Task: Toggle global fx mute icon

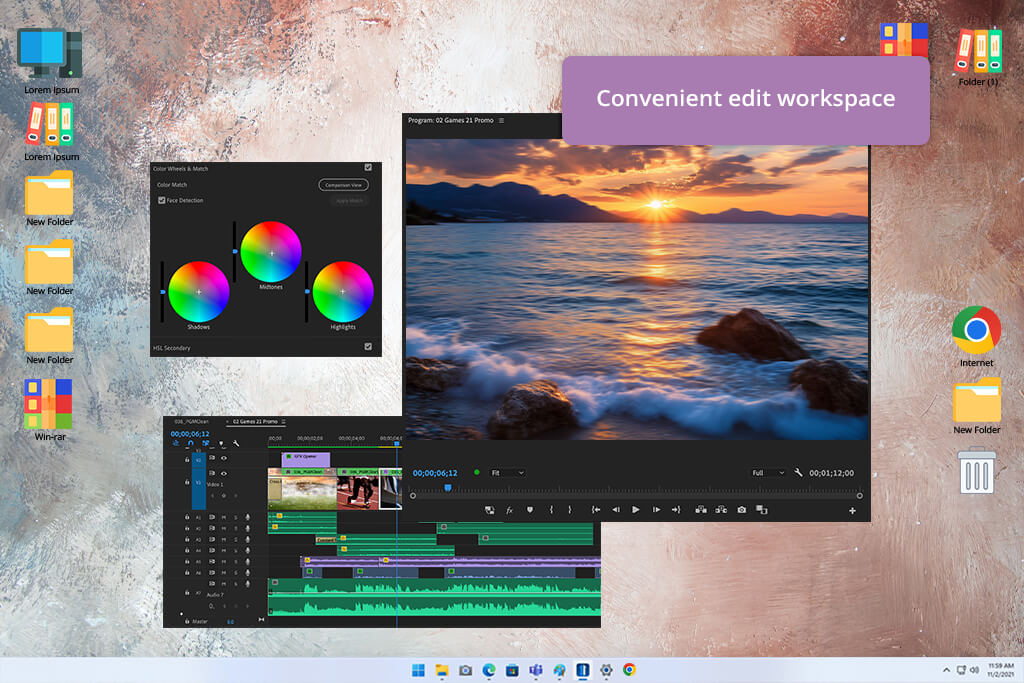Action: pos(509,511)
